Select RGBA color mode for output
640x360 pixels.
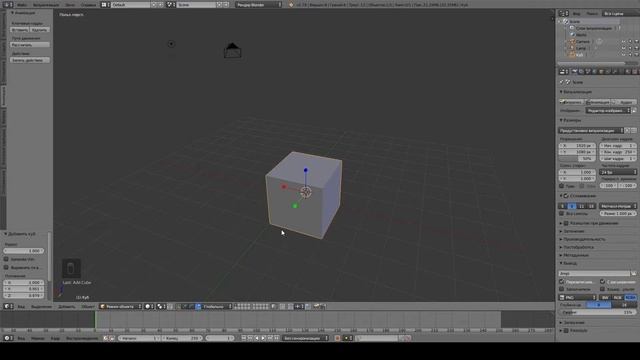630,298
